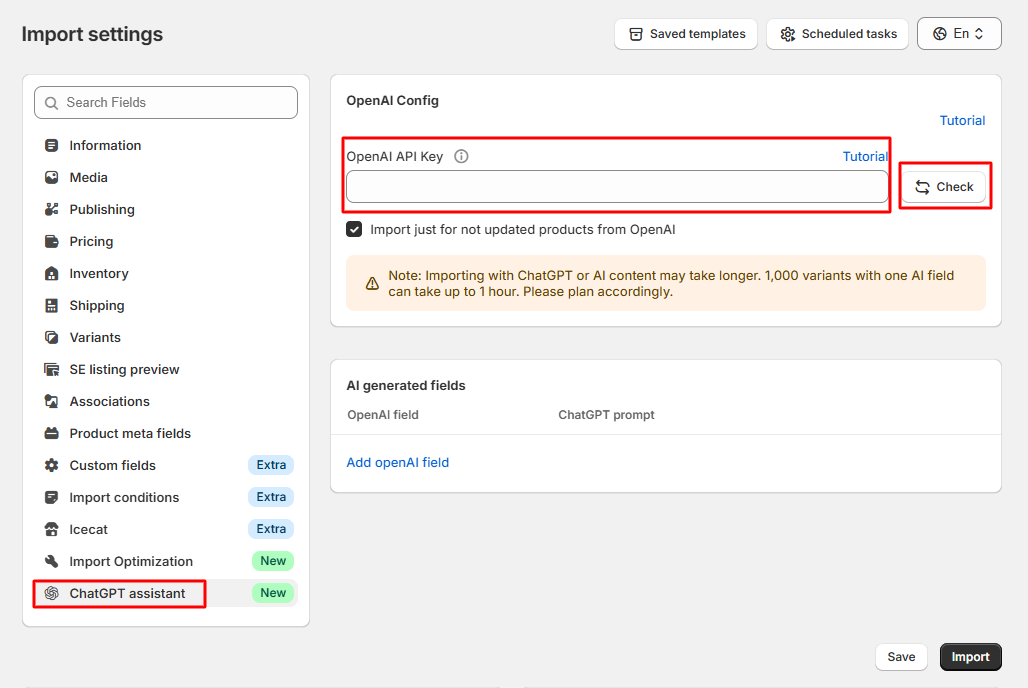Click the Variants section icon
This screenshot has width=1028, height=688.
(51, 338)
